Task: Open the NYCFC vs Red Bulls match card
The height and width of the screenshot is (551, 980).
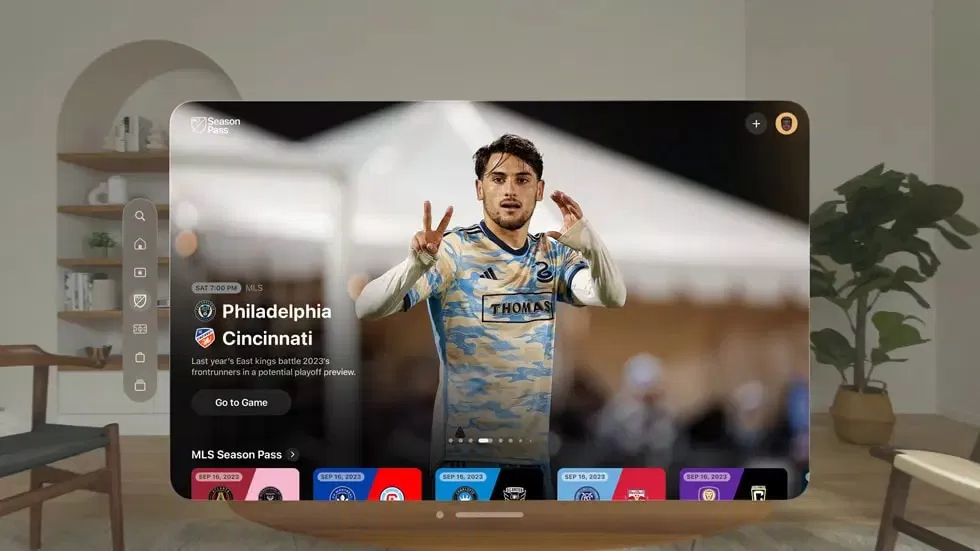Action: 611,484
